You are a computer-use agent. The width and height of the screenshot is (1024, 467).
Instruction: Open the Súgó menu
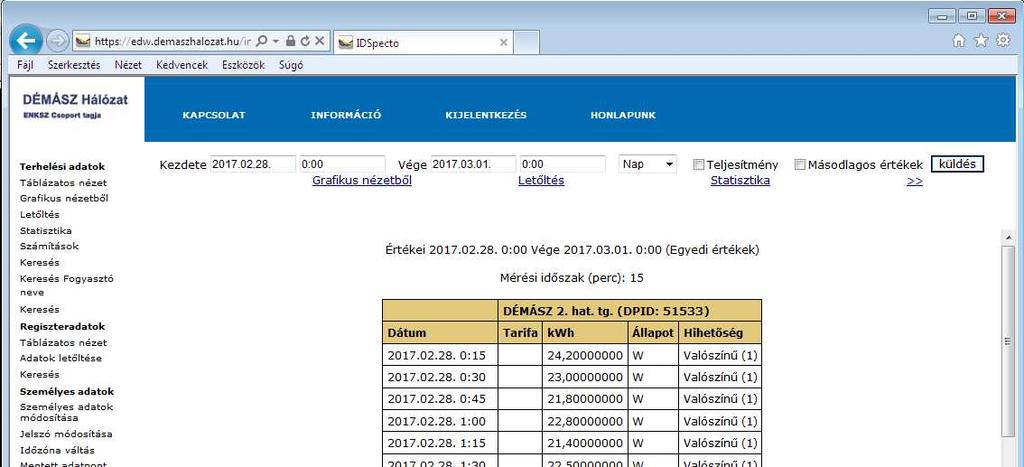[291, 65]
